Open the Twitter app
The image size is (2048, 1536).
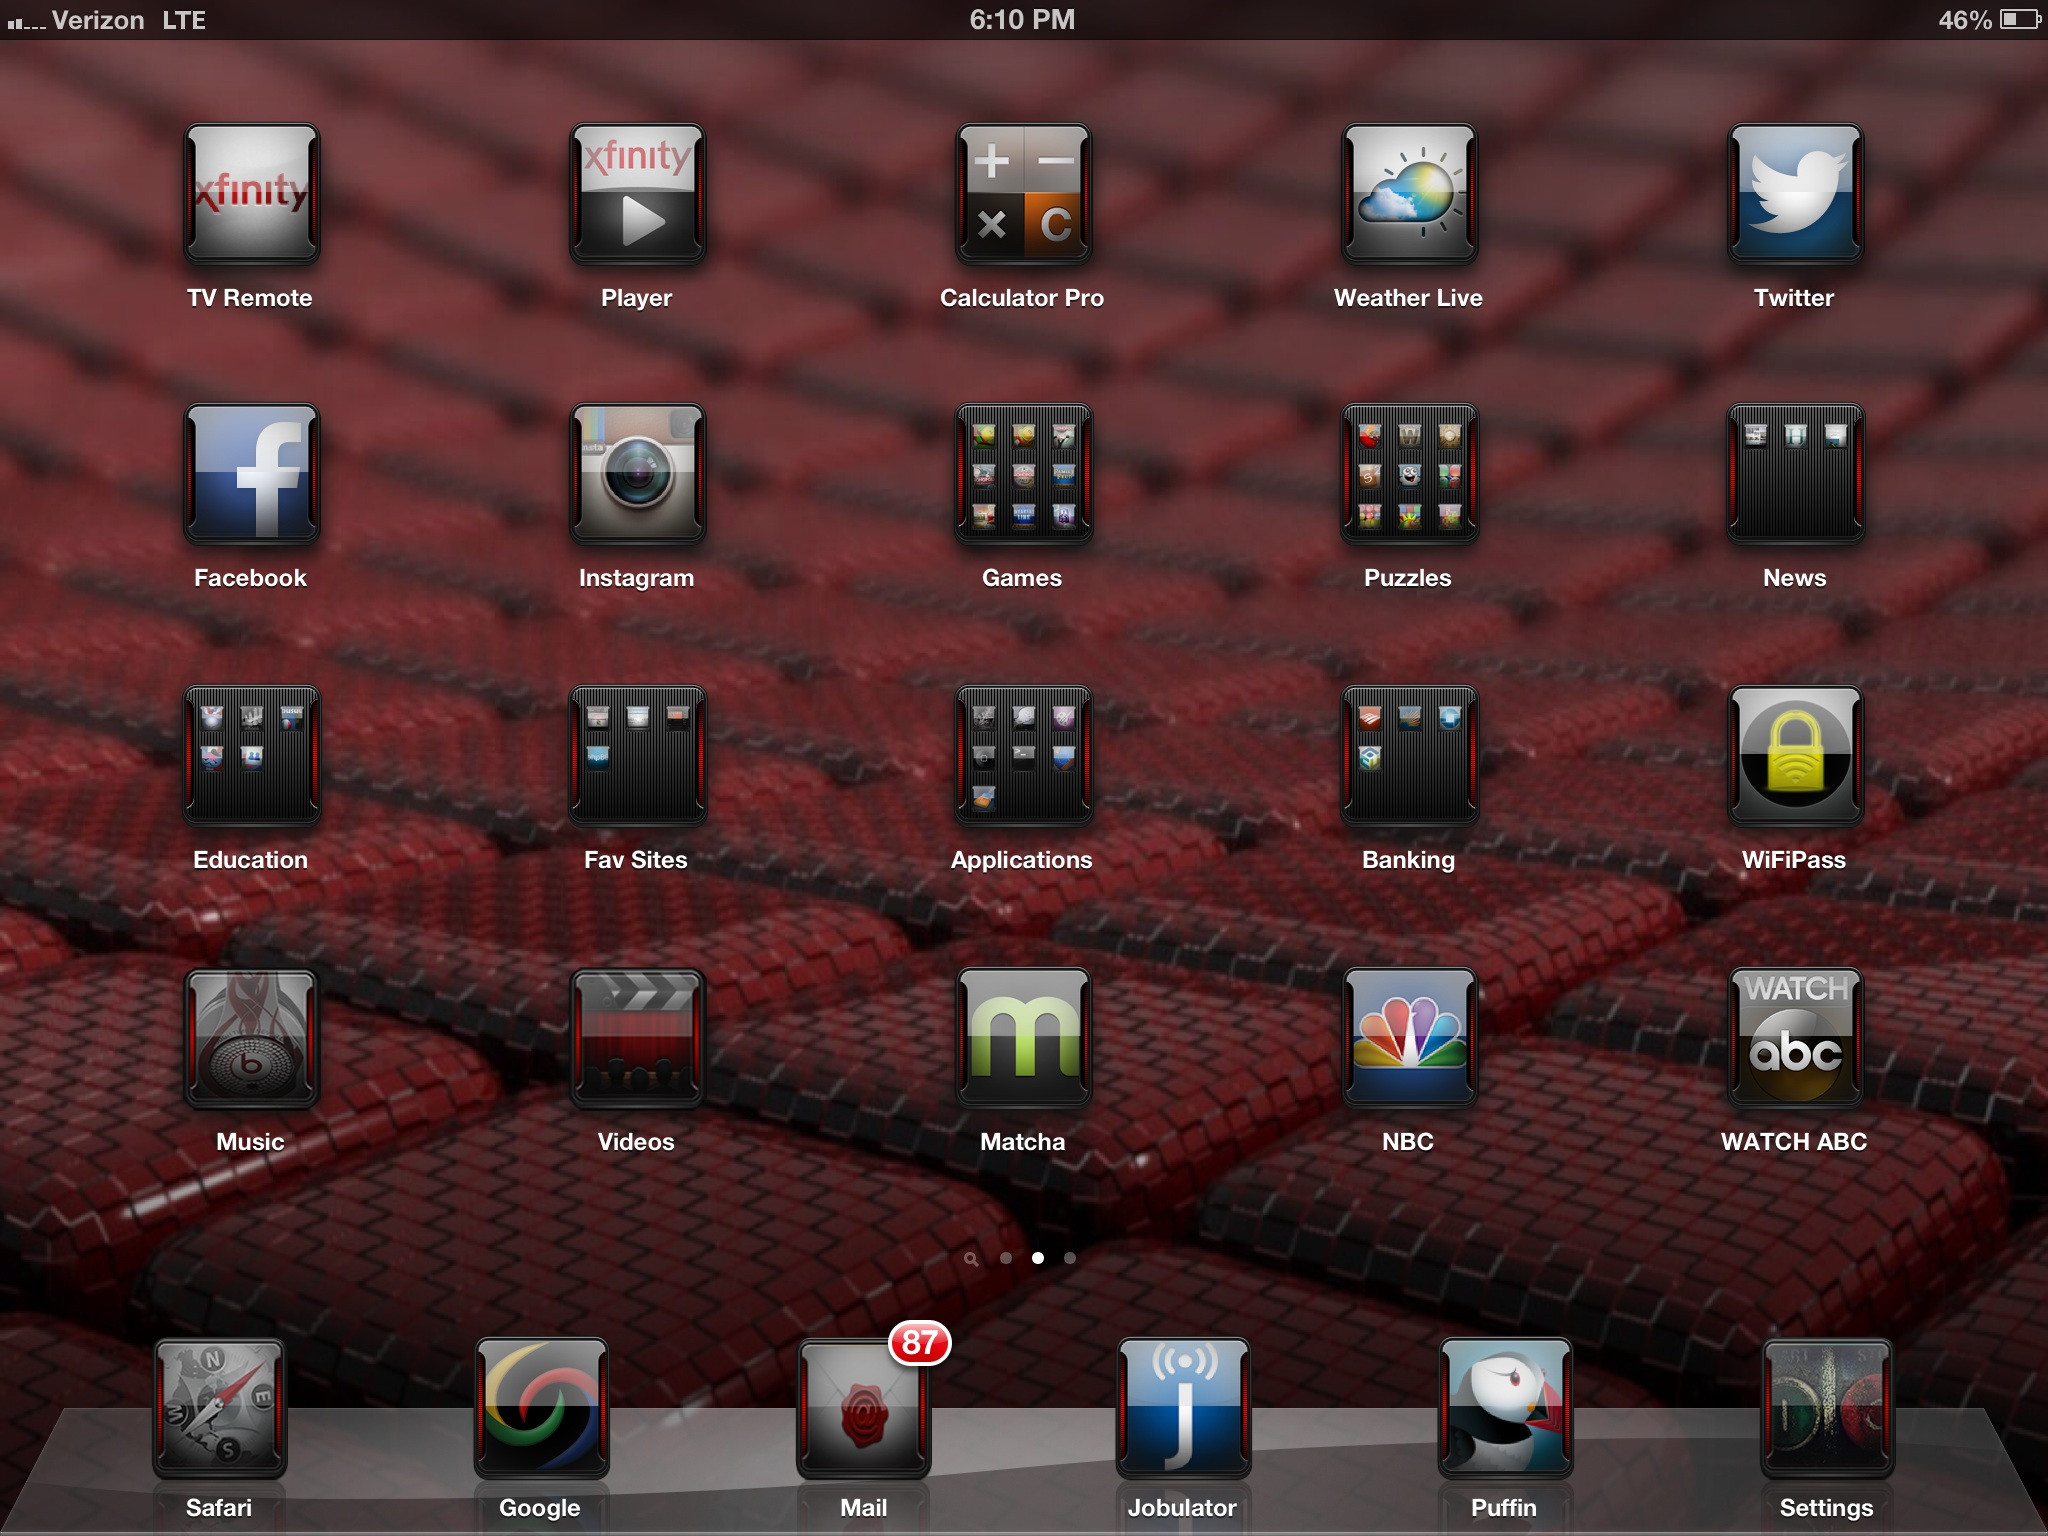pos(1794,193)
